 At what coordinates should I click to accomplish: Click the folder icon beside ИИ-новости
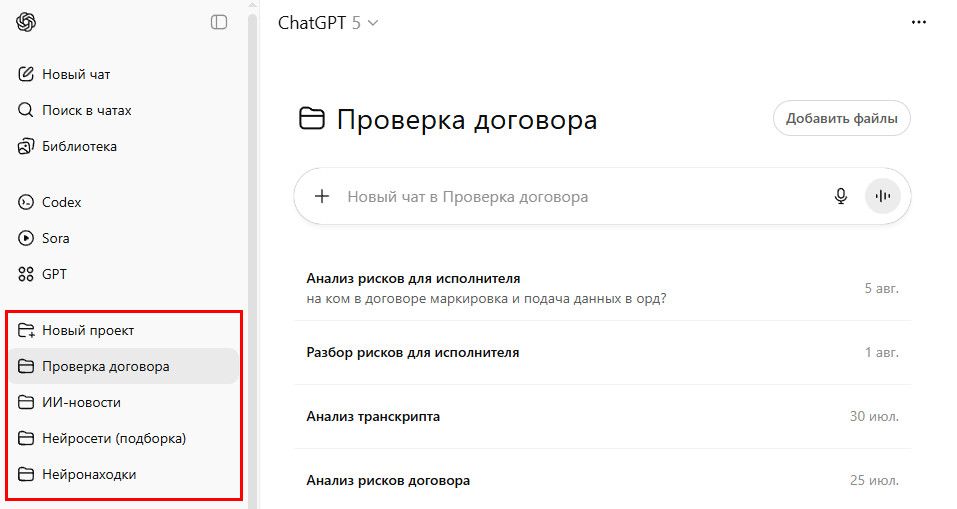click(x=26, y=402)
